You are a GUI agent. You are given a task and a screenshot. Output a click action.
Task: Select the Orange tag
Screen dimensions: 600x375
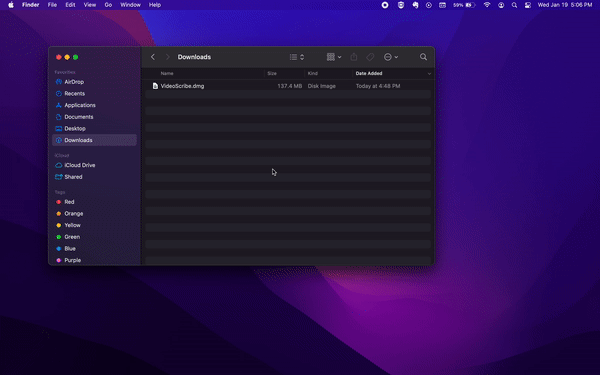(x=94, y=214)
